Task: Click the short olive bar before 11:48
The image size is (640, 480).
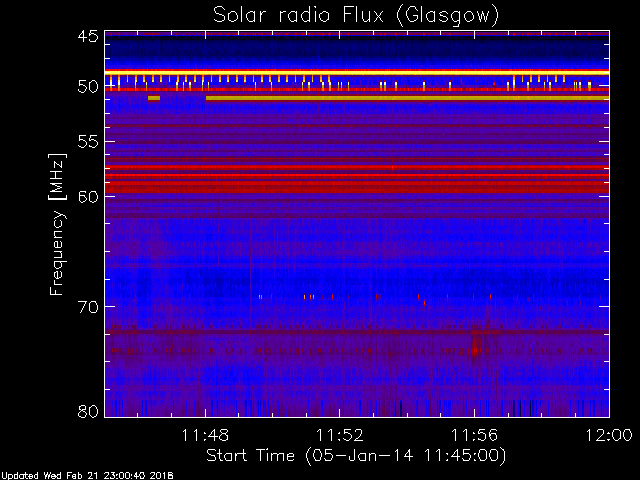Action: 154,98
